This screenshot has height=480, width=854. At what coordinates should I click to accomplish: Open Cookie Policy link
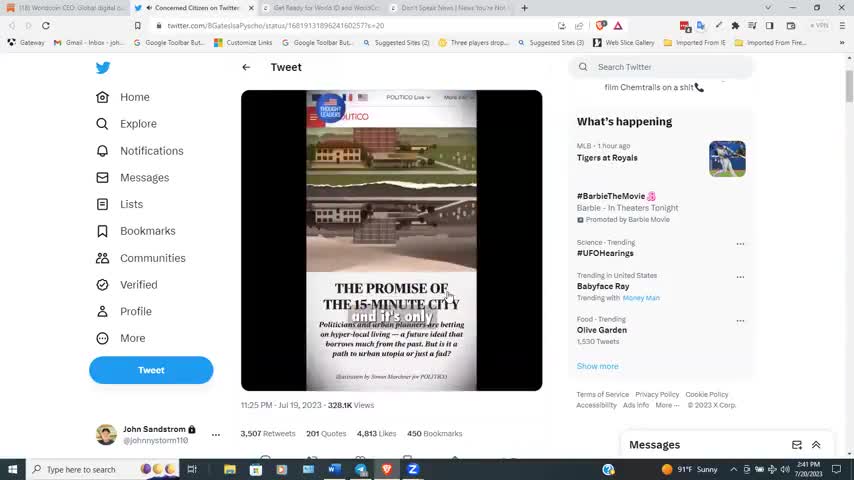(706, 394)
